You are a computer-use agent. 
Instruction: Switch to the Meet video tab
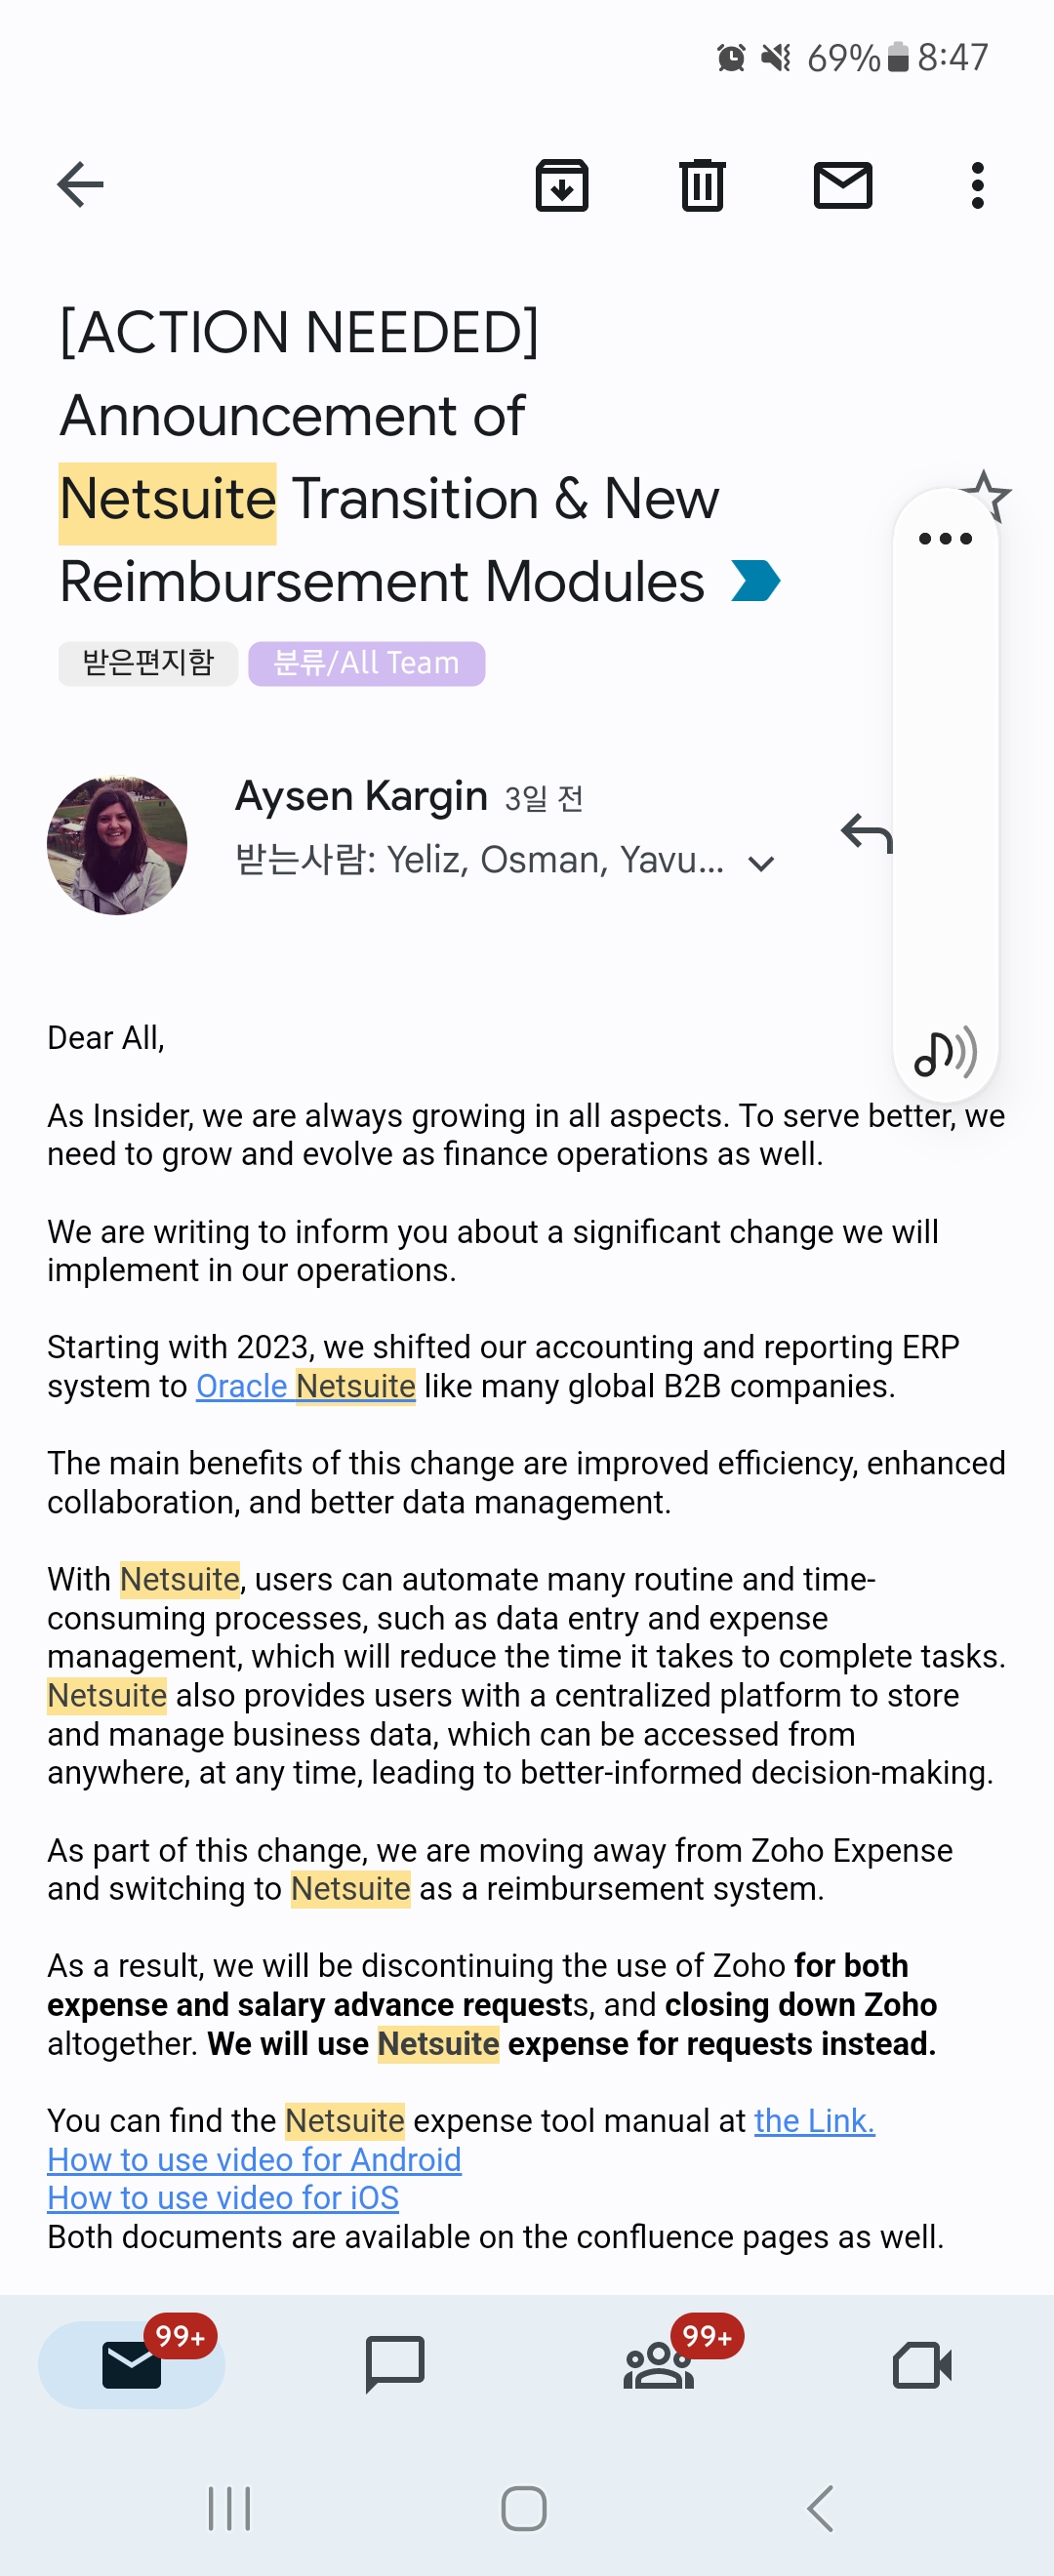(x=921, y=2363)
